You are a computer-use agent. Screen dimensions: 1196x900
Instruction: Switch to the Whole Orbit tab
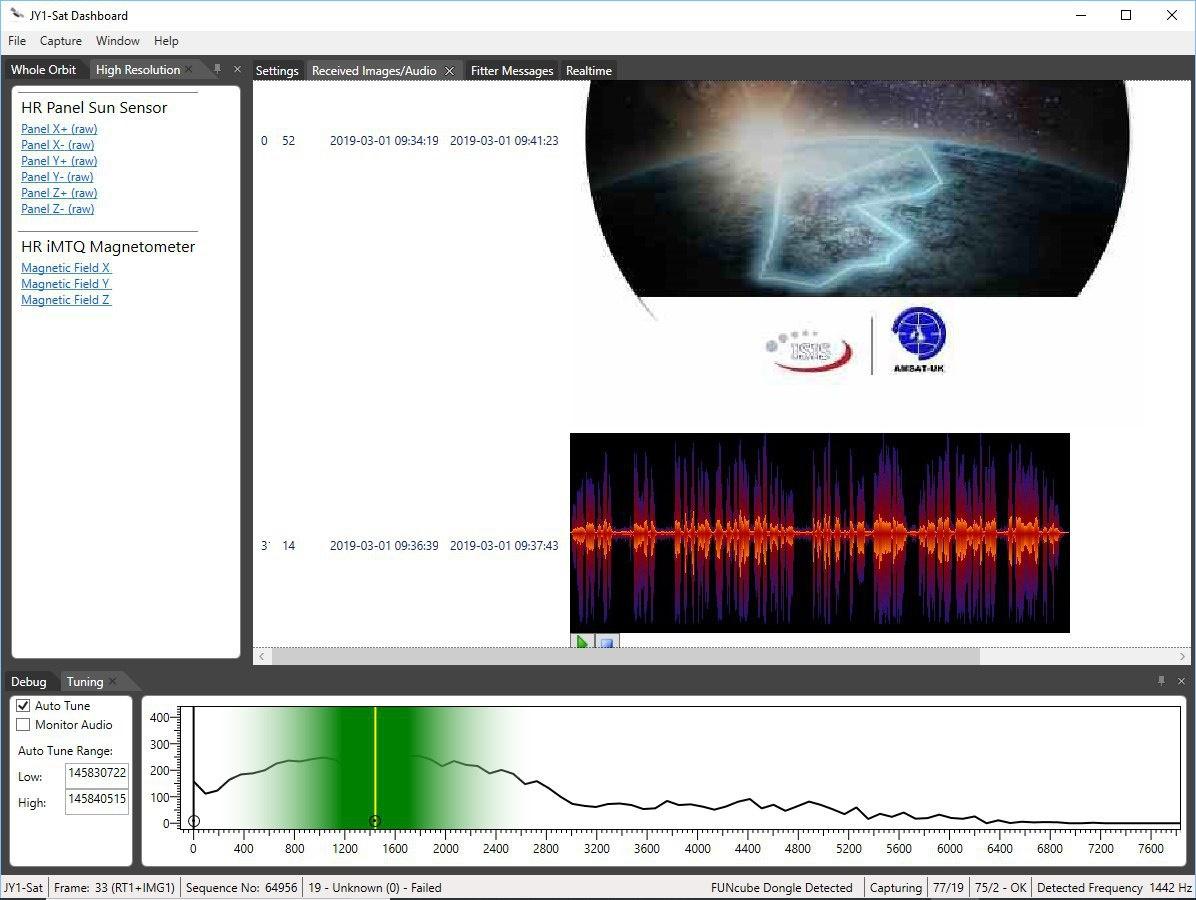click(43, 70)
